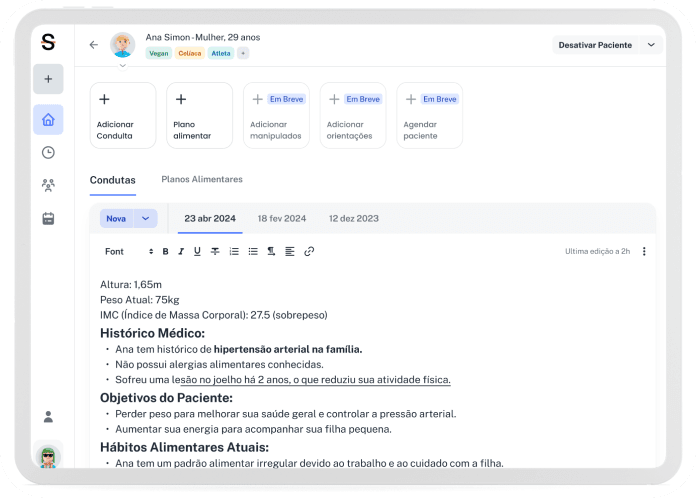Add a tag with the plus chip

[x=243, y=53]
